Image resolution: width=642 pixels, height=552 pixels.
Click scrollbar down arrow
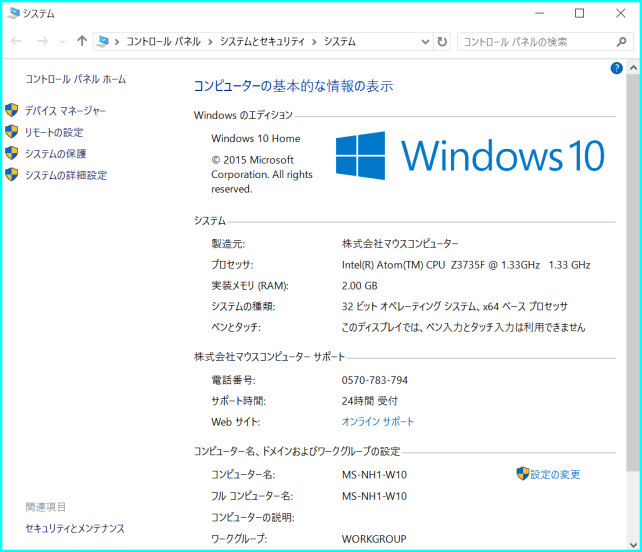click(633, 545)
